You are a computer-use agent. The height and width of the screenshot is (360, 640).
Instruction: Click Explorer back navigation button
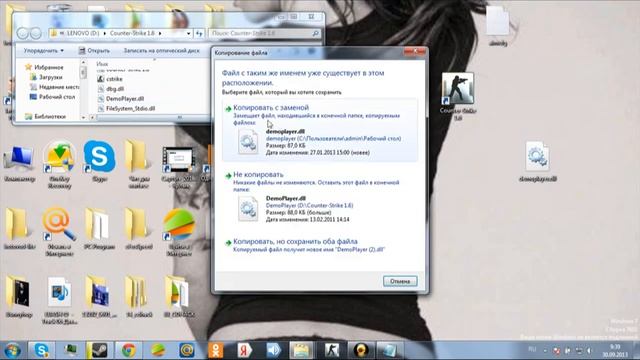(23, 33)
